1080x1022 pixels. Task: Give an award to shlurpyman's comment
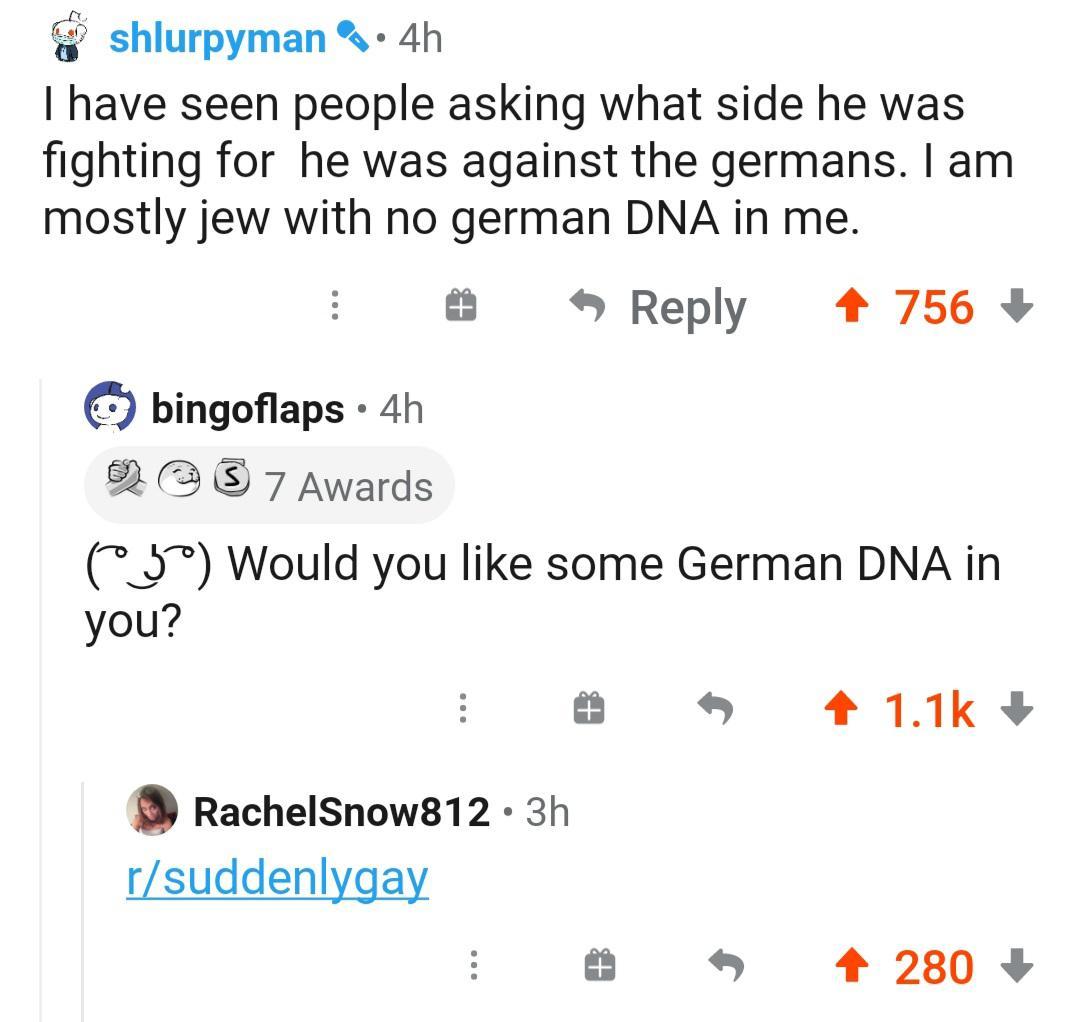point(461,306)
